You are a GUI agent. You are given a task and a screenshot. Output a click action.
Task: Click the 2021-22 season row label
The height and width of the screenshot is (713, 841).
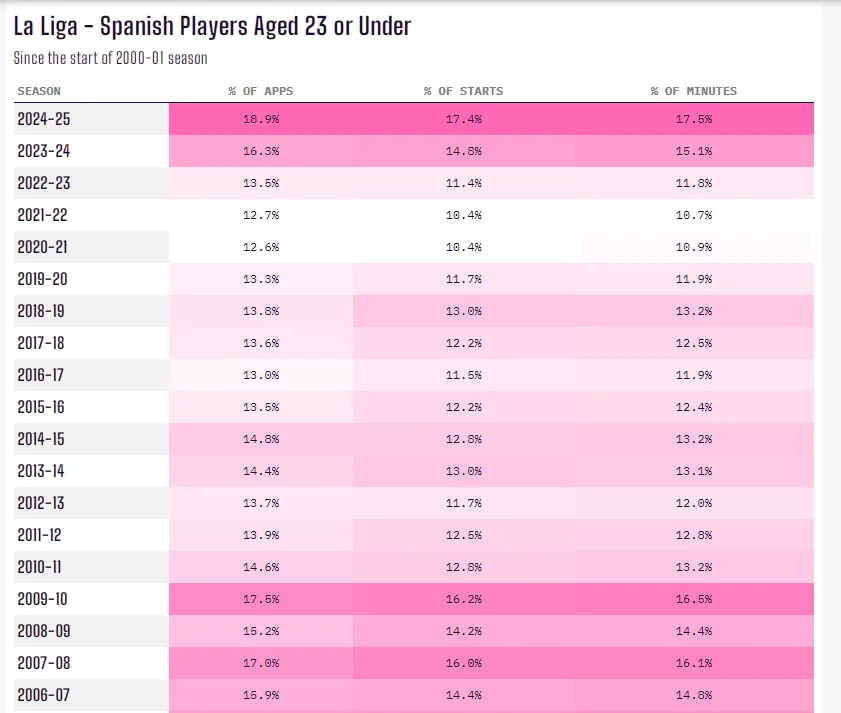[43, 215]
